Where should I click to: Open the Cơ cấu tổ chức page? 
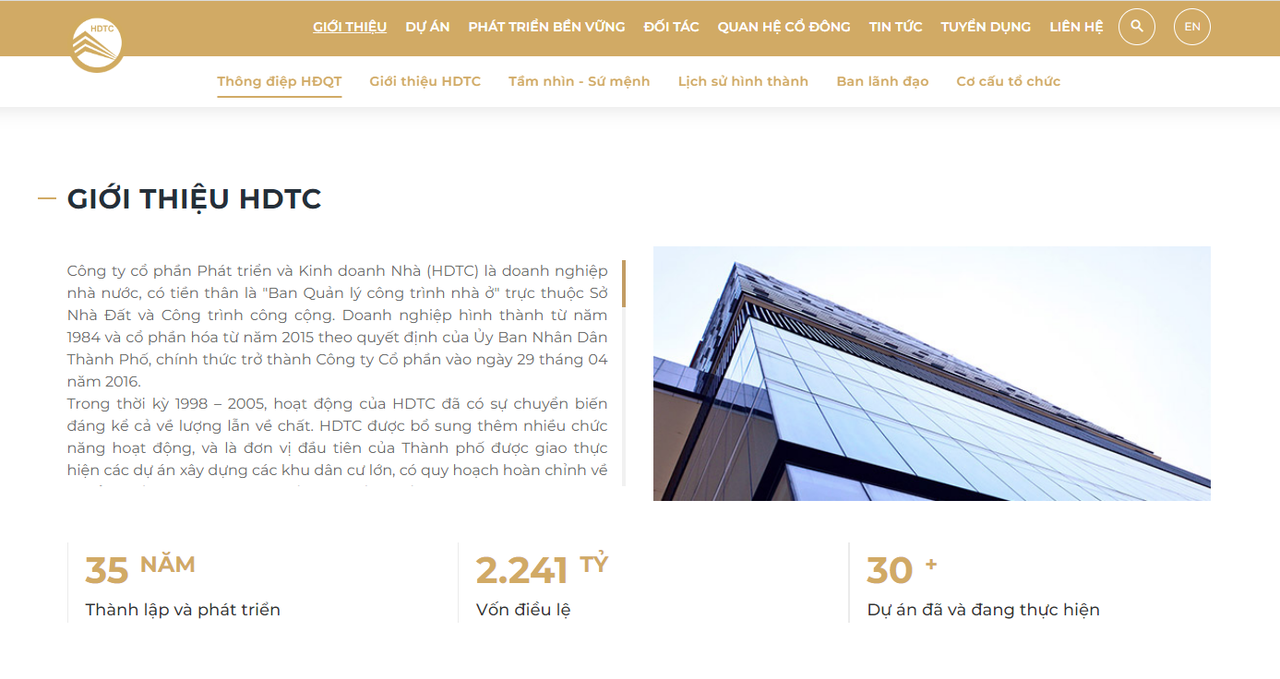1008,81
